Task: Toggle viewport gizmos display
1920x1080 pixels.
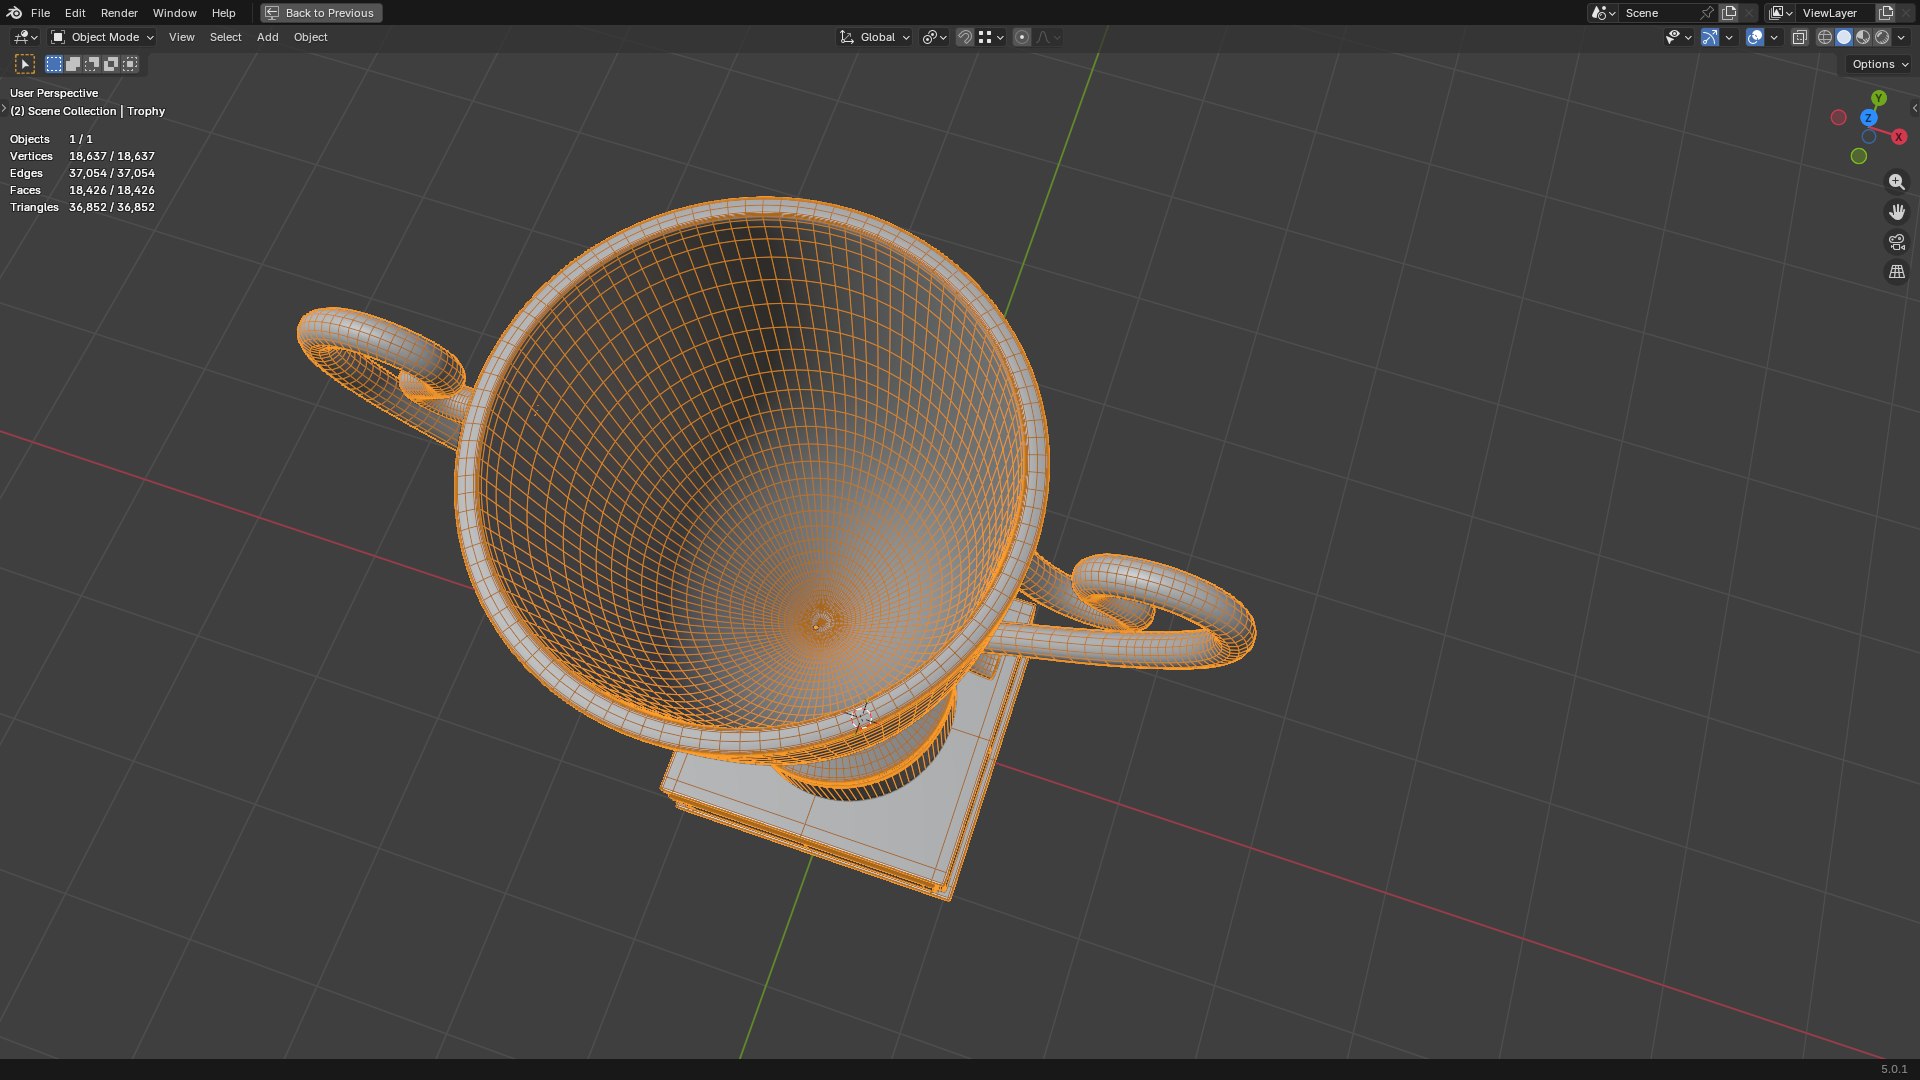Action: [x=1710, y=37]
